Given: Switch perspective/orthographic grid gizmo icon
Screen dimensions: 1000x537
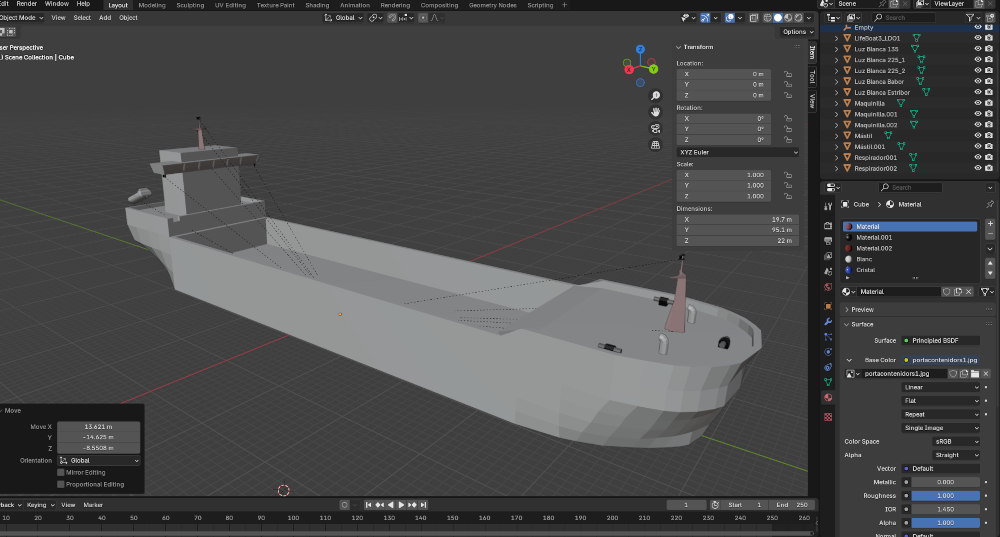Looking at the screenshot, I should pyautogui.click(x=655, y=145).
